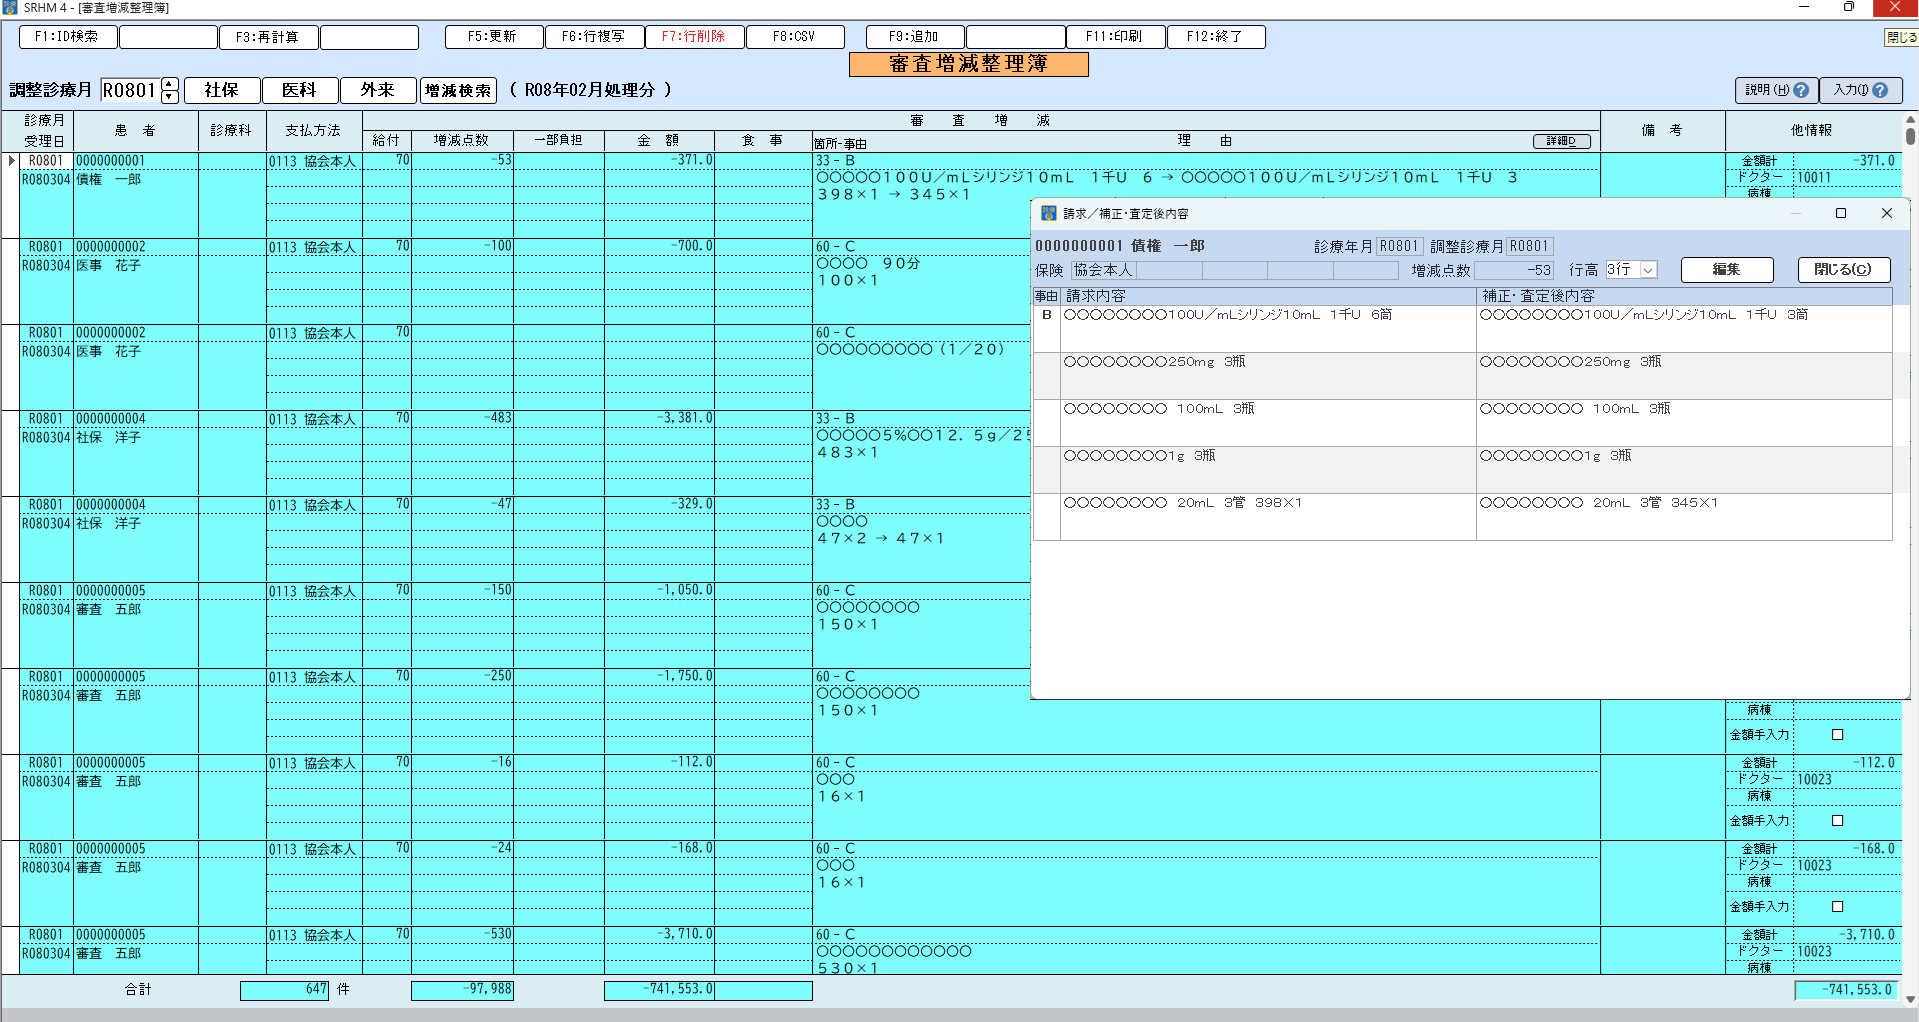The height and width of the screenshot is (1022, 1919).
Task: Open the 説明(H) help button
Action: 1776,90
